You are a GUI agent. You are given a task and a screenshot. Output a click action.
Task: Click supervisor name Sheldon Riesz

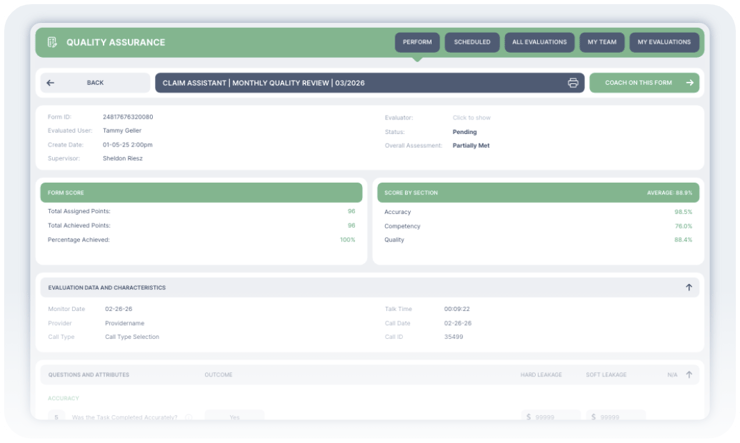123,159
